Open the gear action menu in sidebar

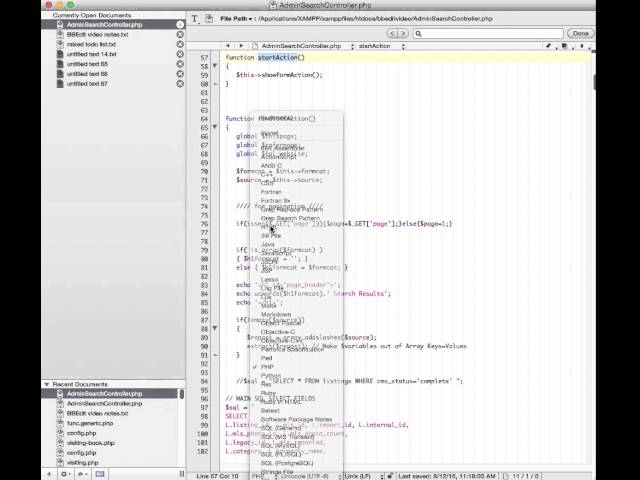click(x=65, y=474)
